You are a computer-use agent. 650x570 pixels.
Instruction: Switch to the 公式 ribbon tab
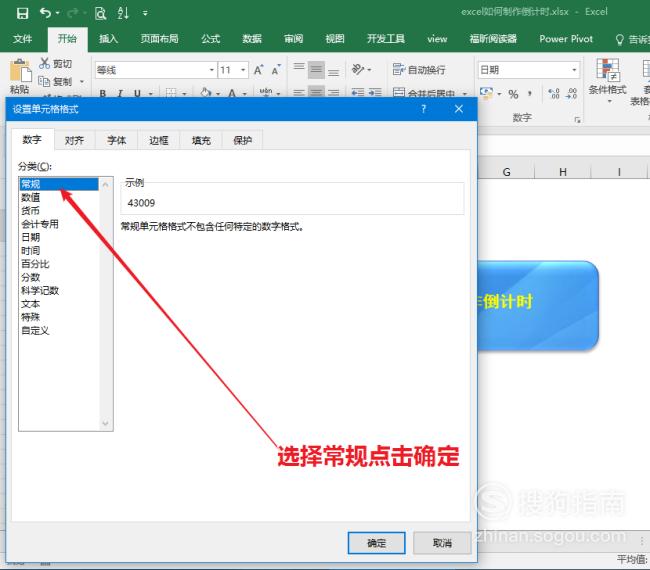211,39
